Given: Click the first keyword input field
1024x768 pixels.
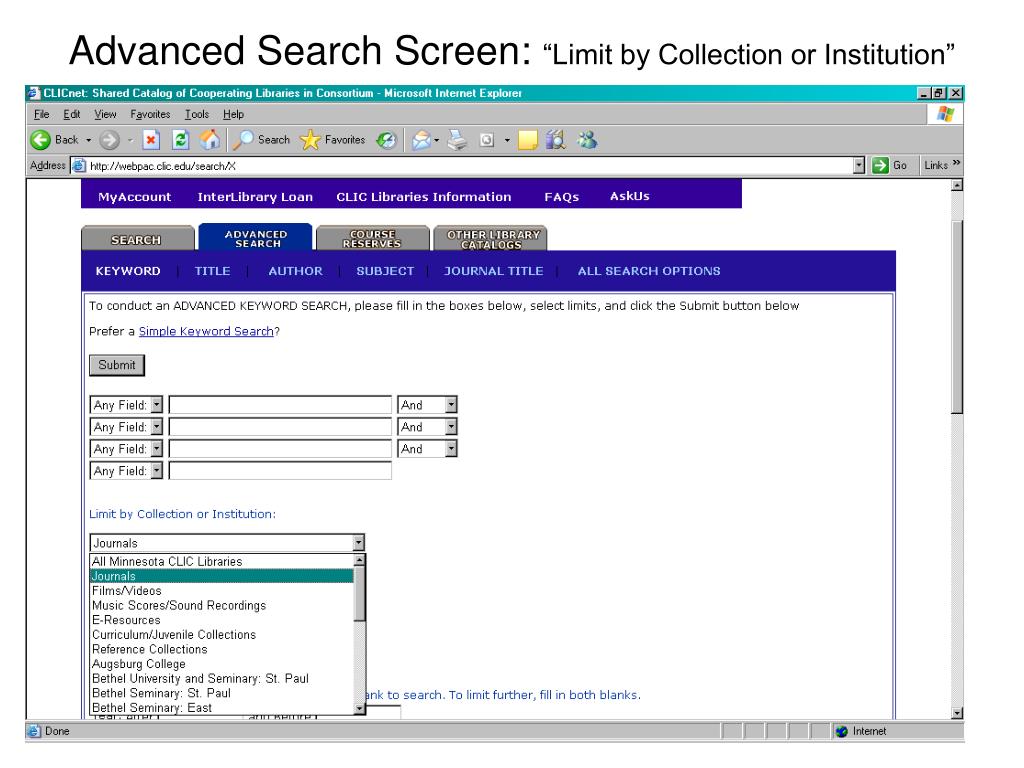Looking at the screenshot, I should [280, 405].
